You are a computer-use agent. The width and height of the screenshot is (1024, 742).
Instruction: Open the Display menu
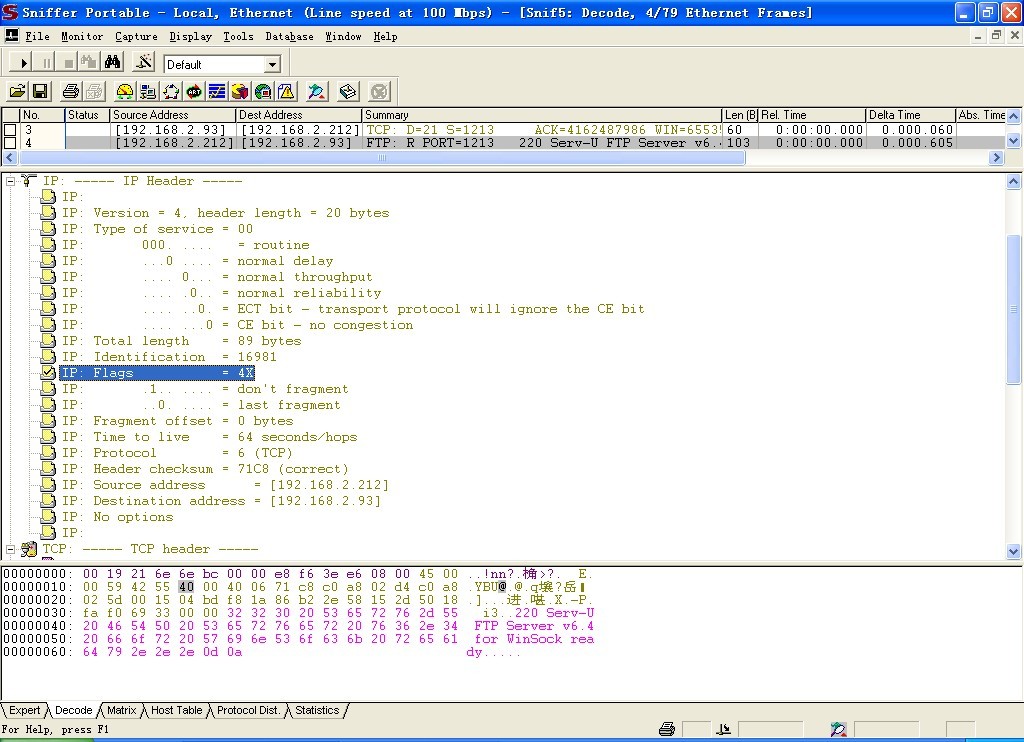coord(190,36)
